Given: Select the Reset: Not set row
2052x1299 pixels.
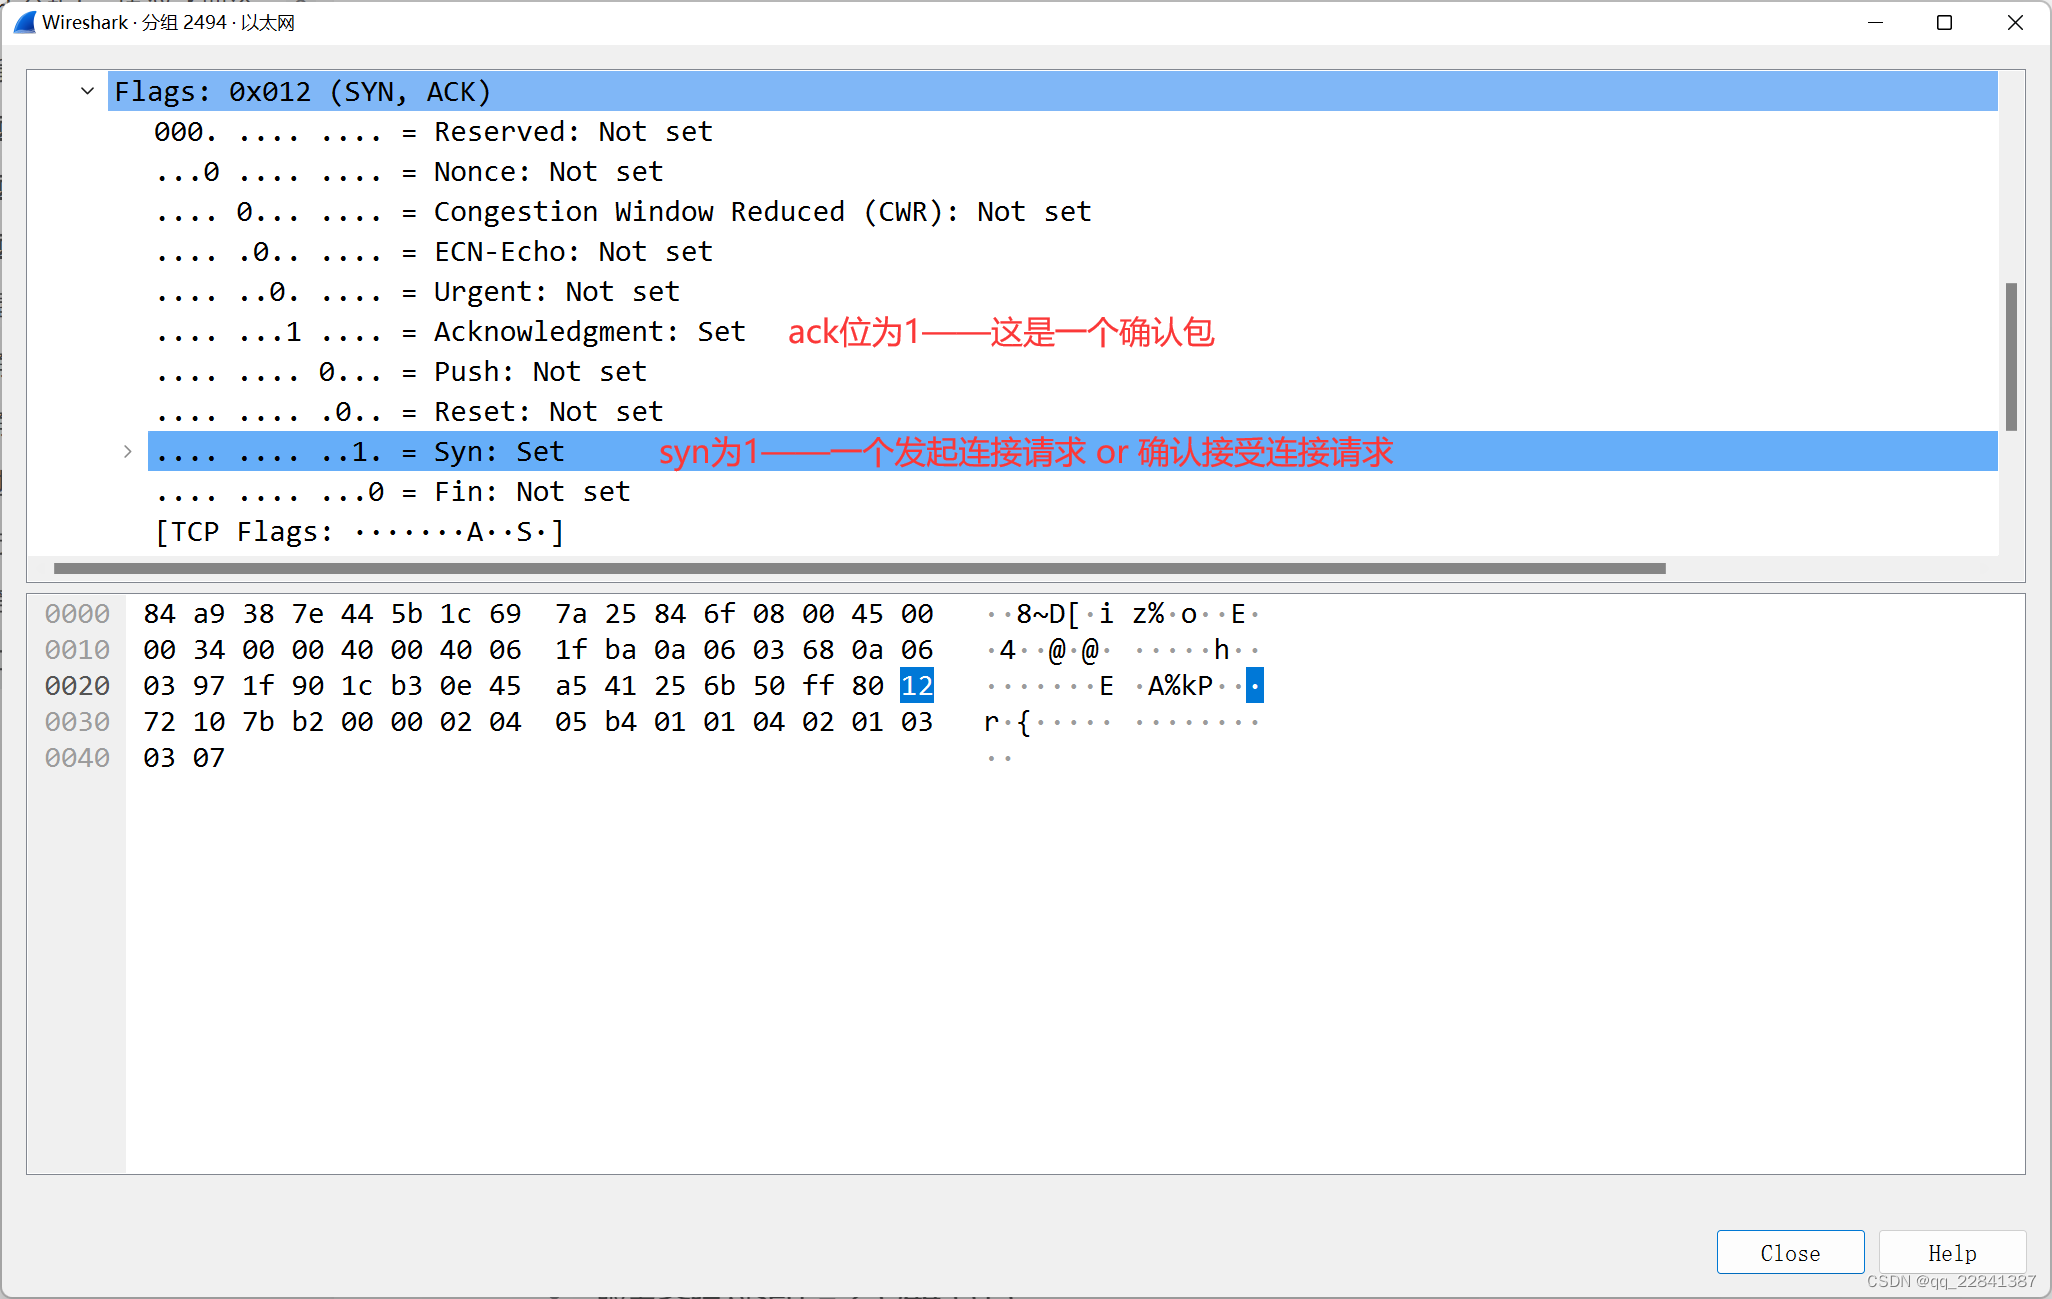Looking at the screenshot, I should click(x=1073, y=411).
